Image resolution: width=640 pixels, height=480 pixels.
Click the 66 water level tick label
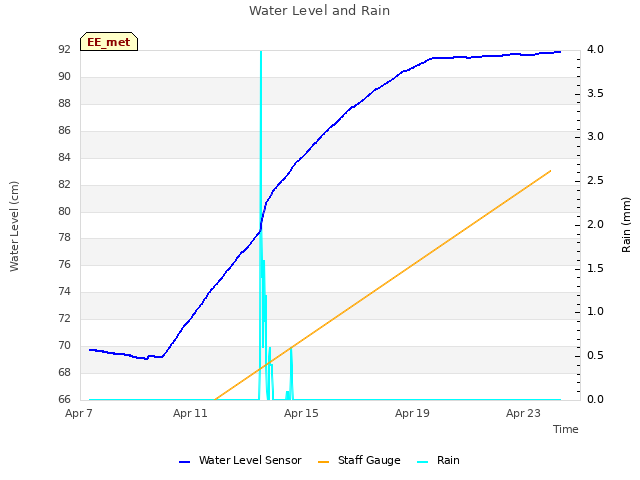tap(64, 399)
